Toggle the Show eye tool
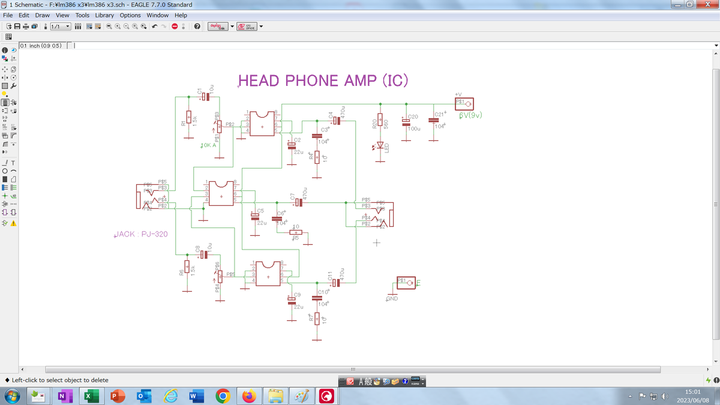 point(14,50)
